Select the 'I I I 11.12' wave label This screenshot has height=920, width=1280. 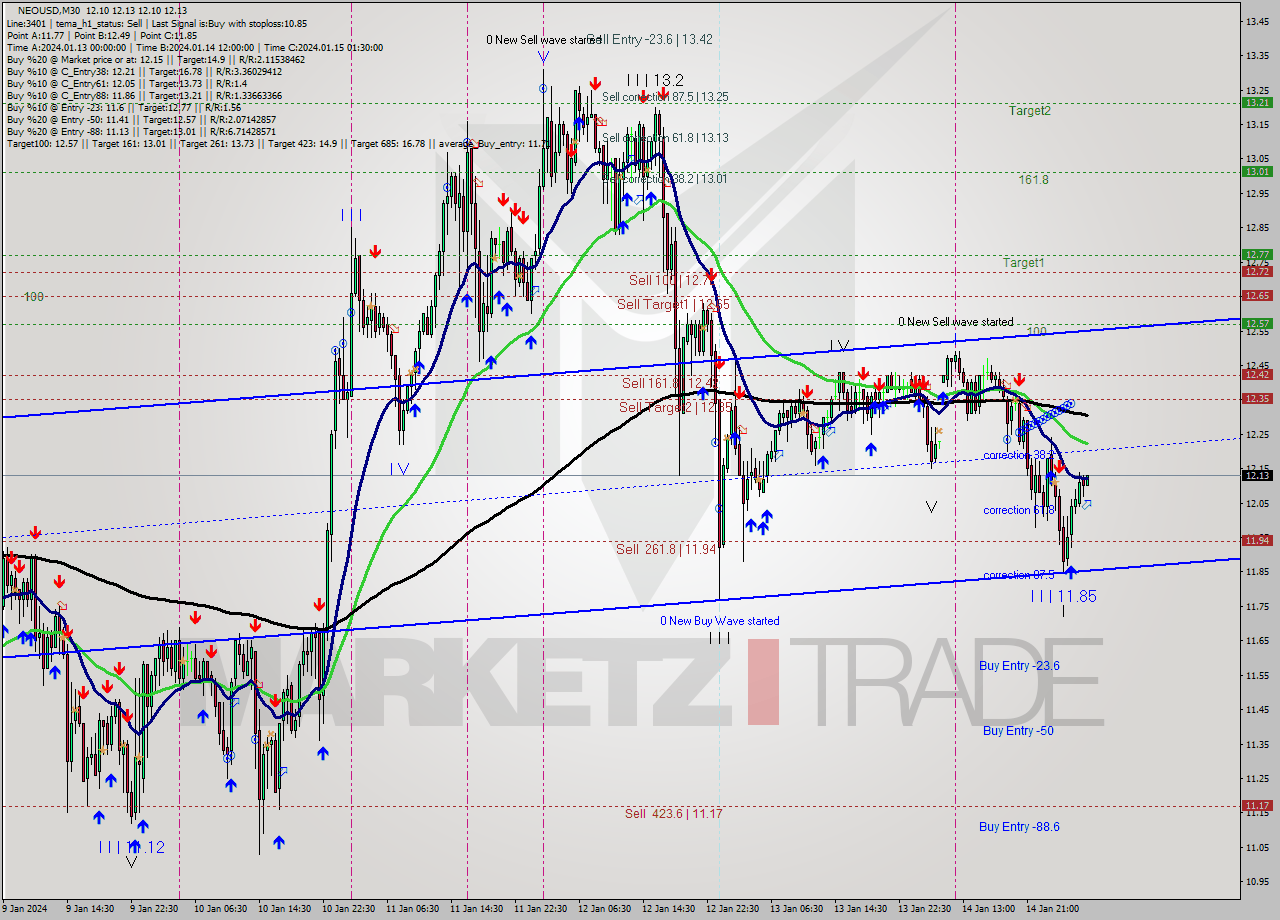coord(131,847)
